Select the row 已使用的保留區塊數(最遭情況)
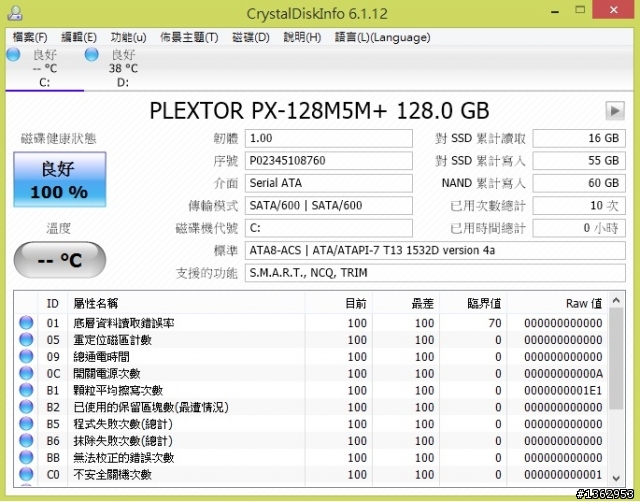The image size is (640, 502). coord(312,407)
